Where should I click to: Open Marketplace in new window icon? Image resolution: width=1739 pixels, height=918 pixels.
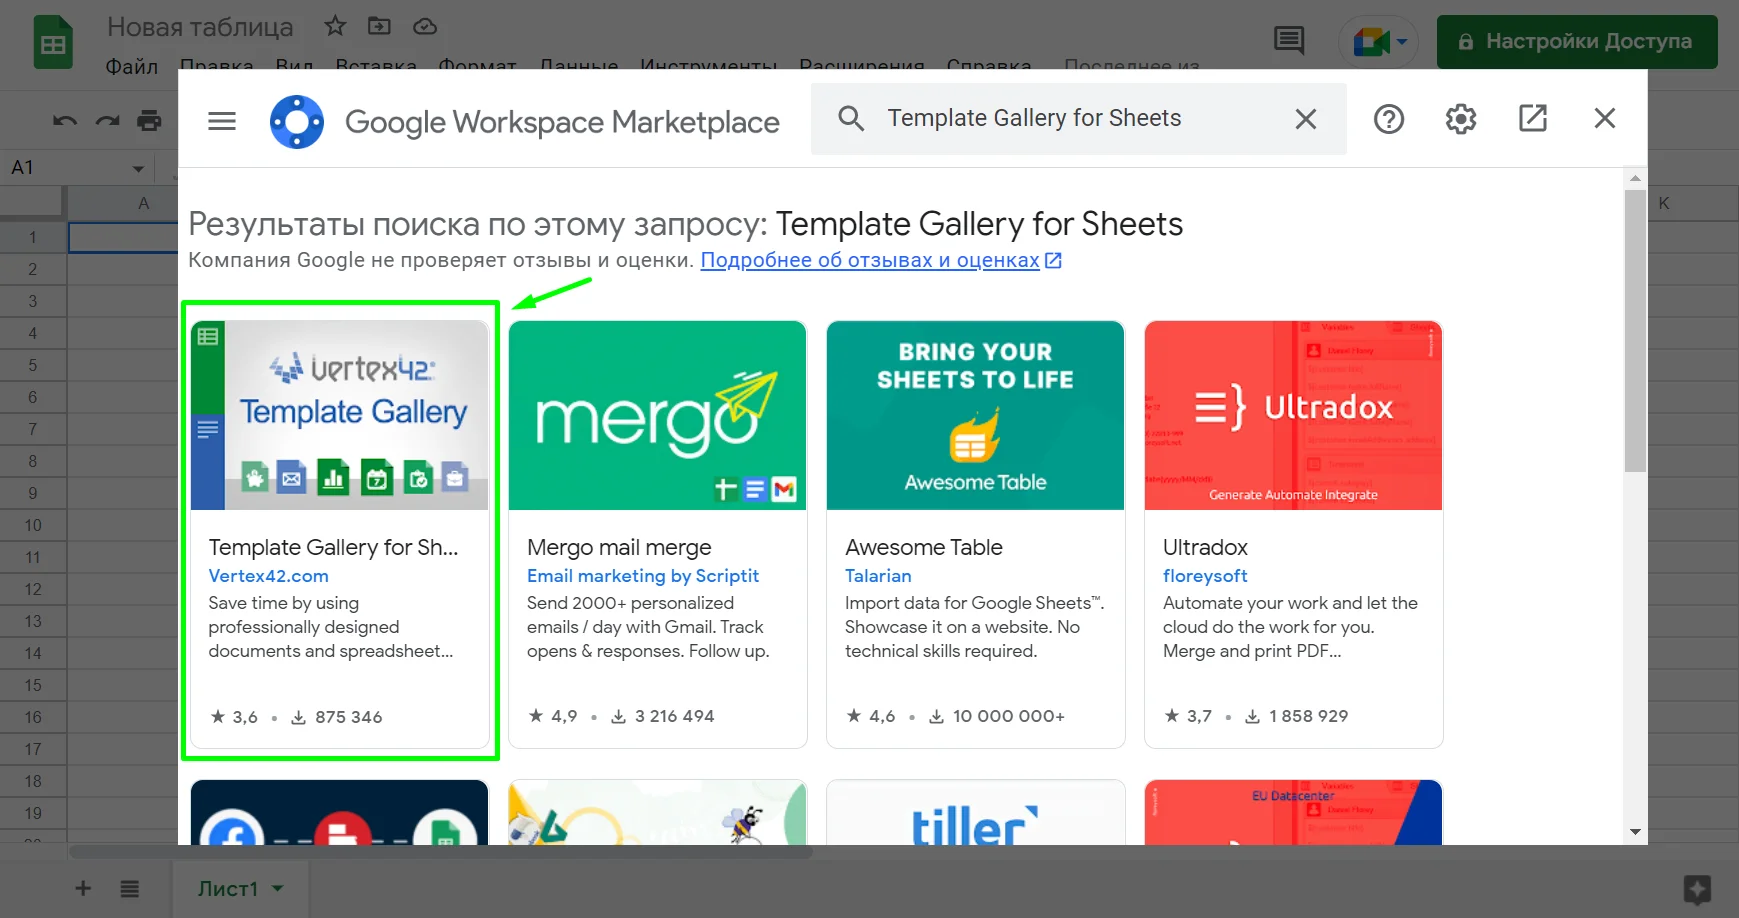click(x=1532, y=119)
